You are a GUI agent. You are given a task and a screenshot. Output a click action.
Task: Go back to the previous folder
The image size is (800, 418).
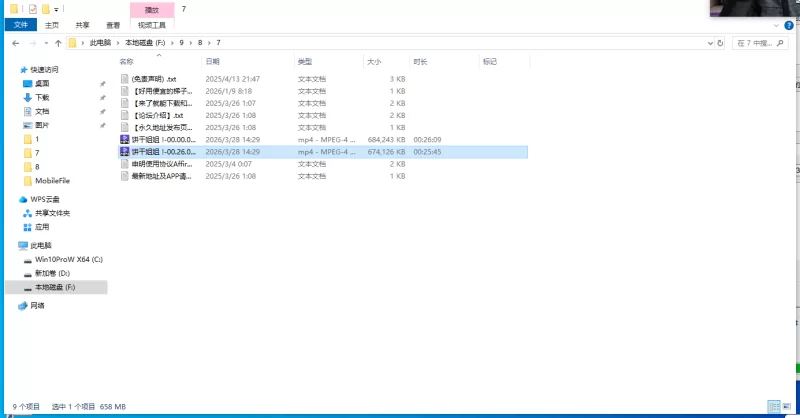pyautogui.click(x=16, y=43)
